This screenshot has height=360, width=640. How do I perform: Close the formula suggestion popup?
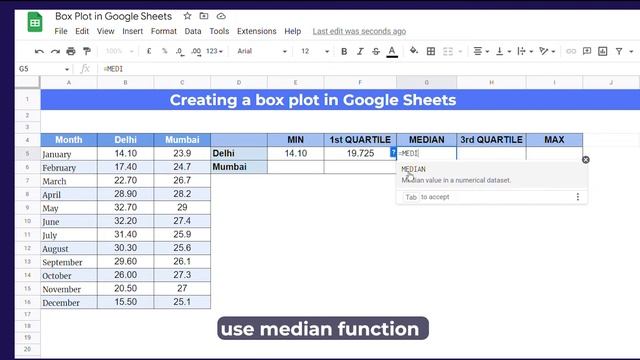click(x=586, y=160)
